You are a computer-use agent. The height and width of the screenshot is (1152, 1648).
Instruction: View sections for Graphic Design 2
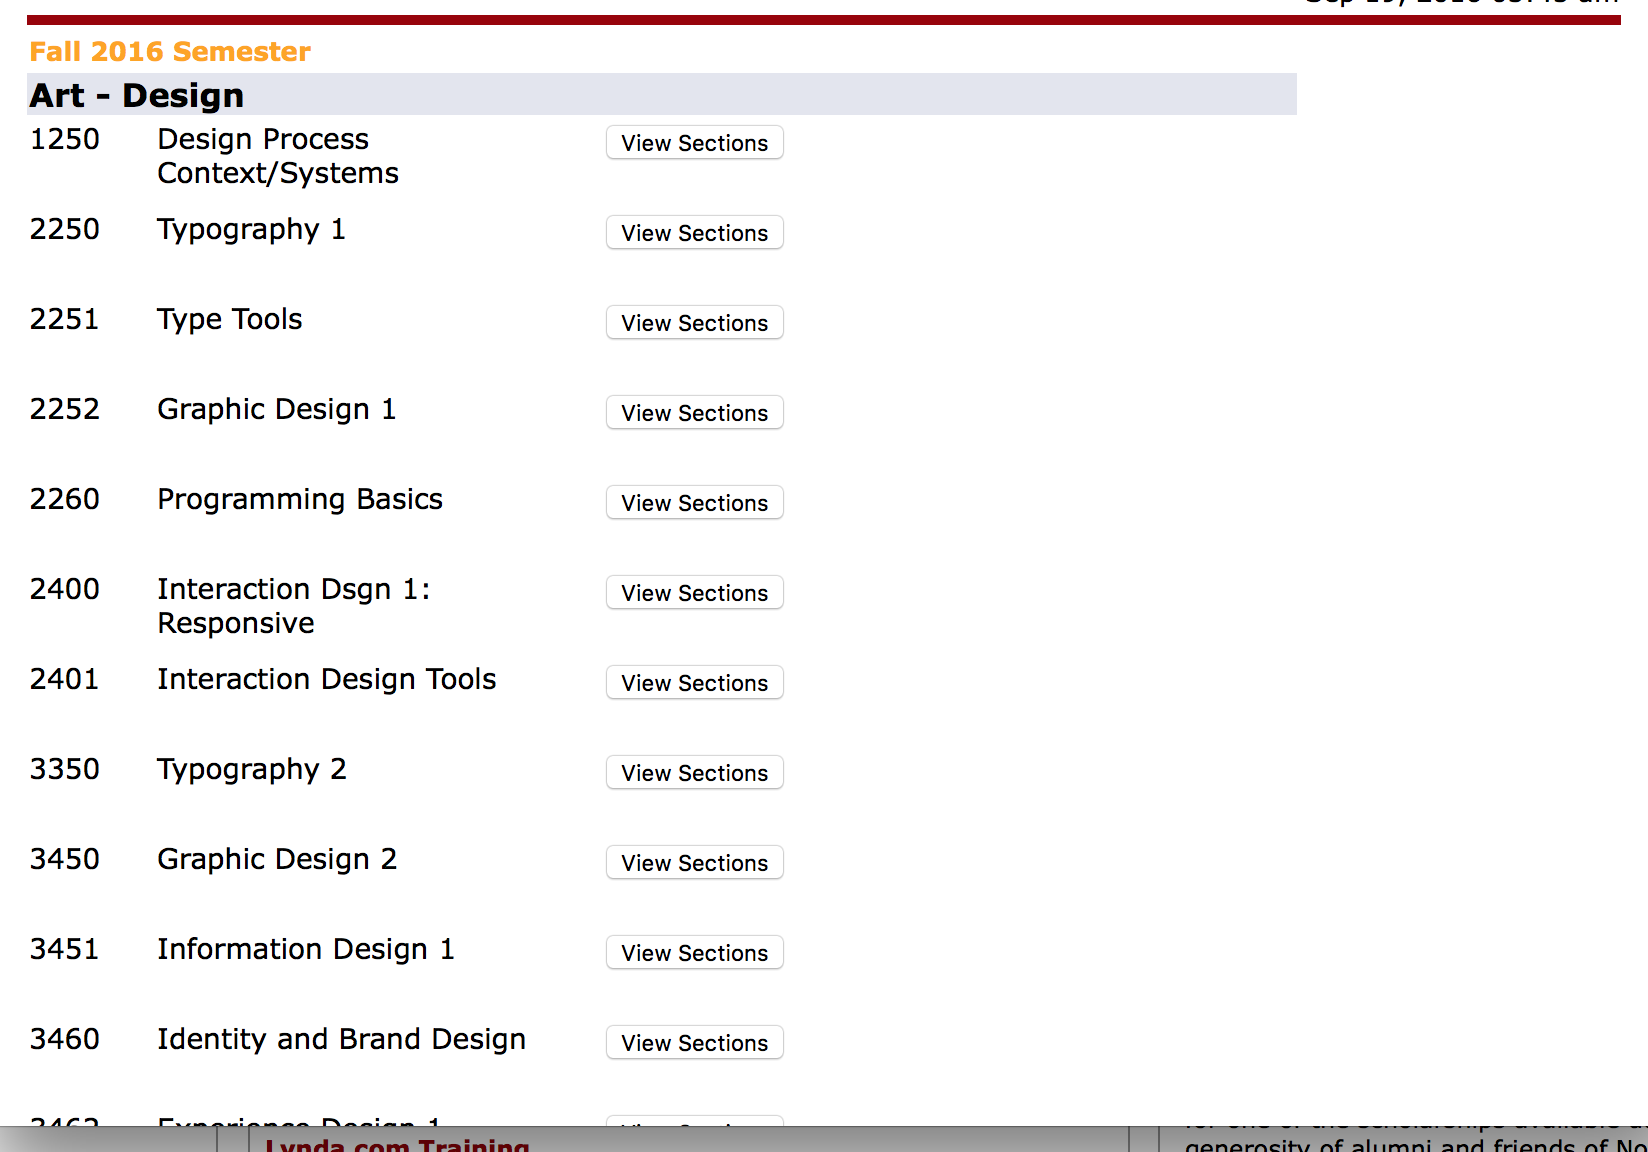point(694,863)
